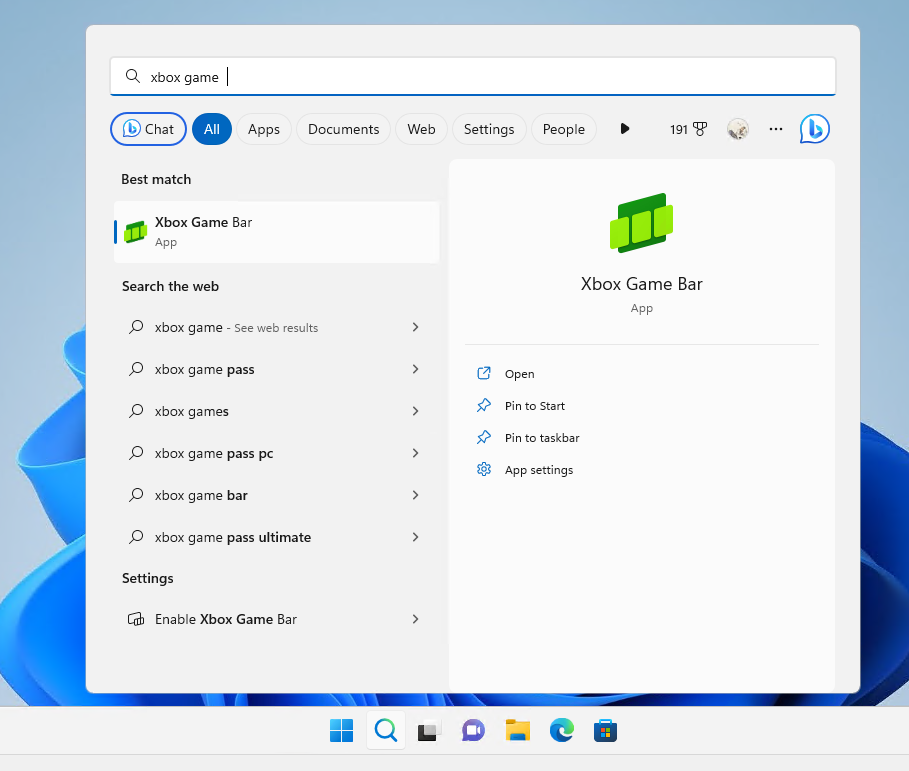This screenshot has height=771, width=909.
Task: Show more filters with the play arrow
Action: point(624,129)
